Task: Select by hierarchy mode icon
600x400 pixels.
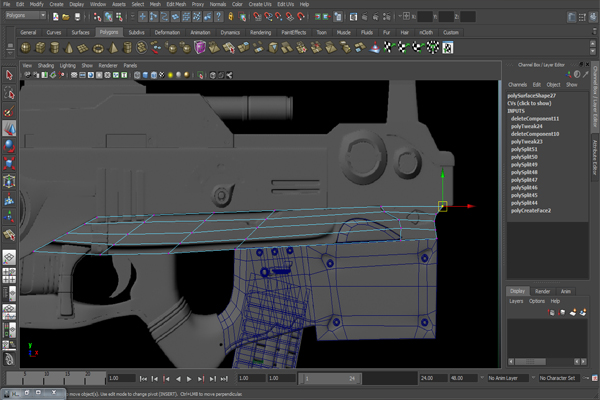Action: (97, 16)
